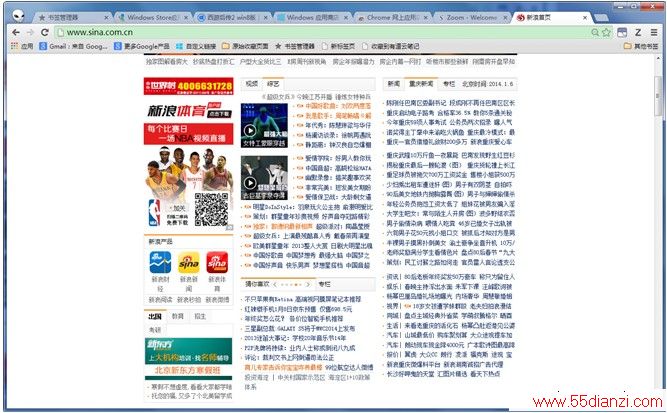Click the NBA视频直播 red banner

point(188,134)
